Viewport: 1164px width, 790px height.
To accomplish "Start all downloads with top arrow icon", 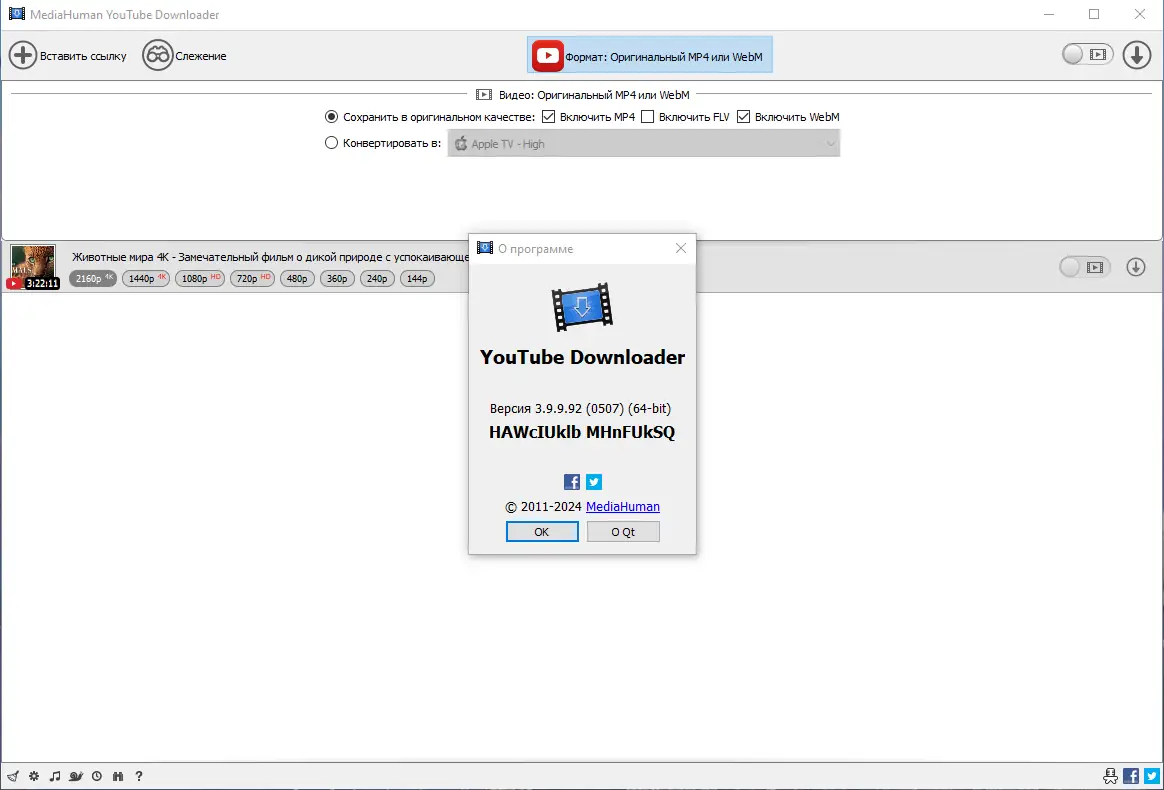I will 1137,55.
